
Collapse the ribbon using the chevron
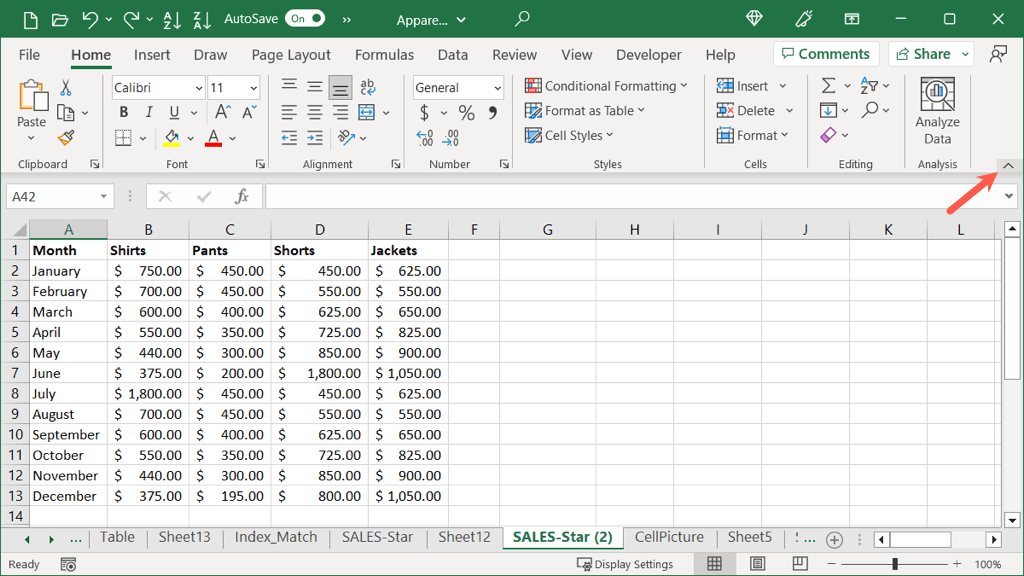tap(1008, 166)
